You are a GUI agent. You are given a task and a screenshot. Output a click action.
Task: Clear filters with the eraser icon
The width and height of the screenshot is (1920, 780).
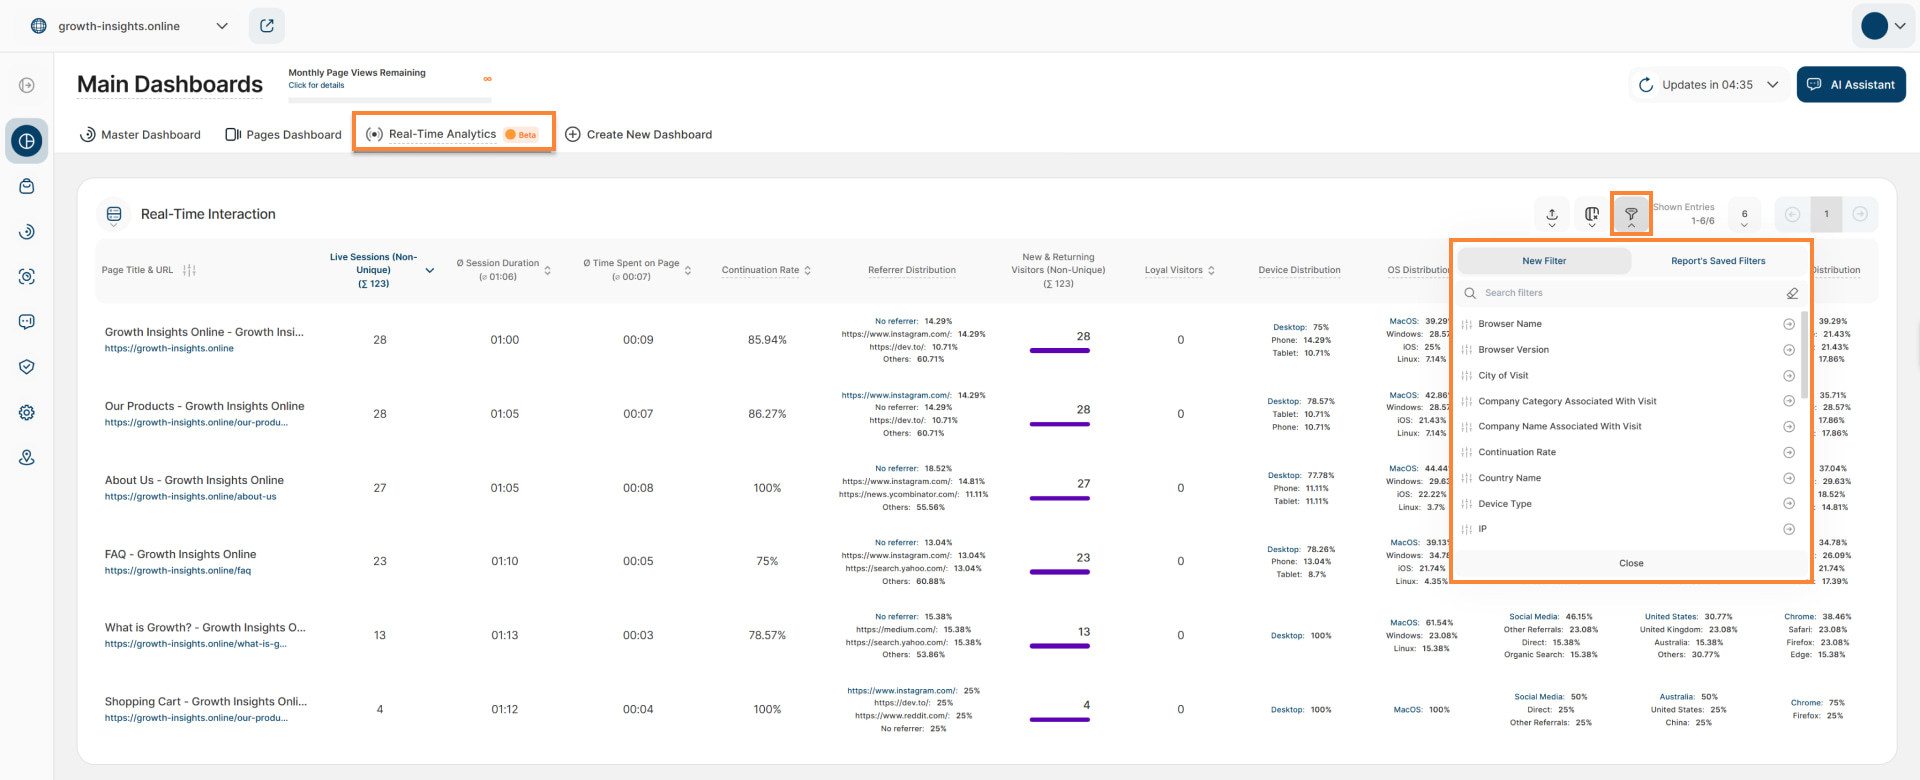1792,293
